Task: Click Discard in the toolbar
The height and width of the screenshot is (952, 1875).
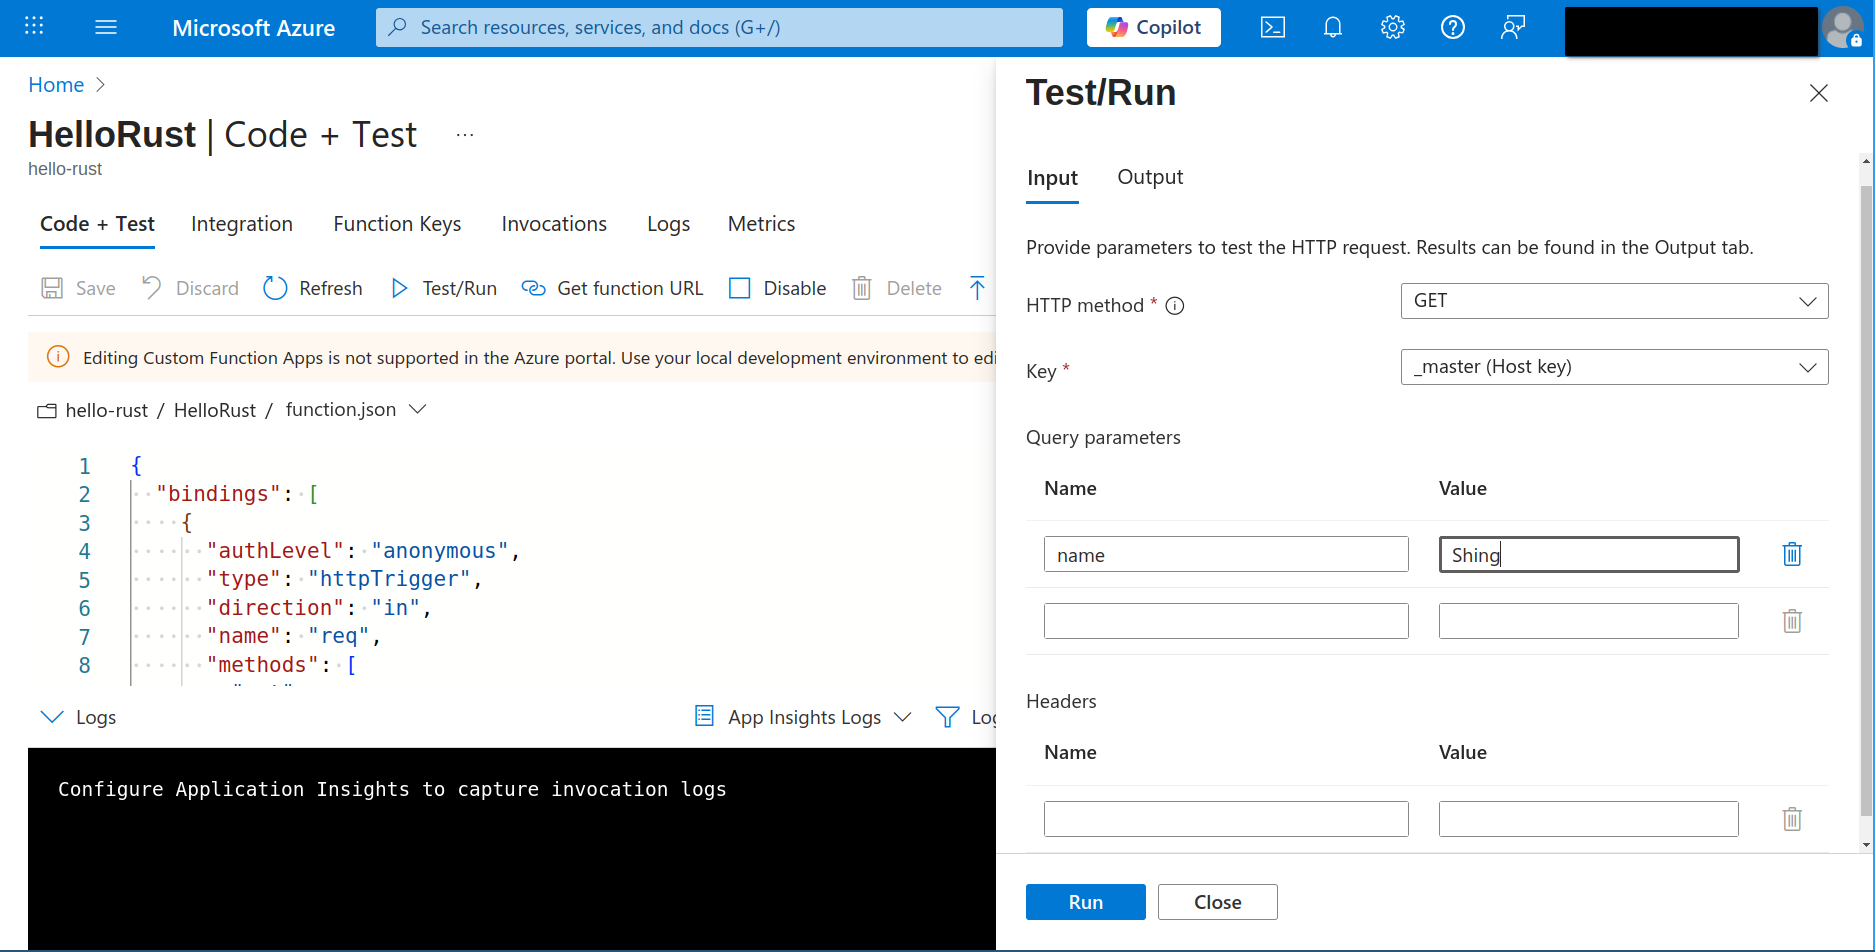Action: click(190, 288)
